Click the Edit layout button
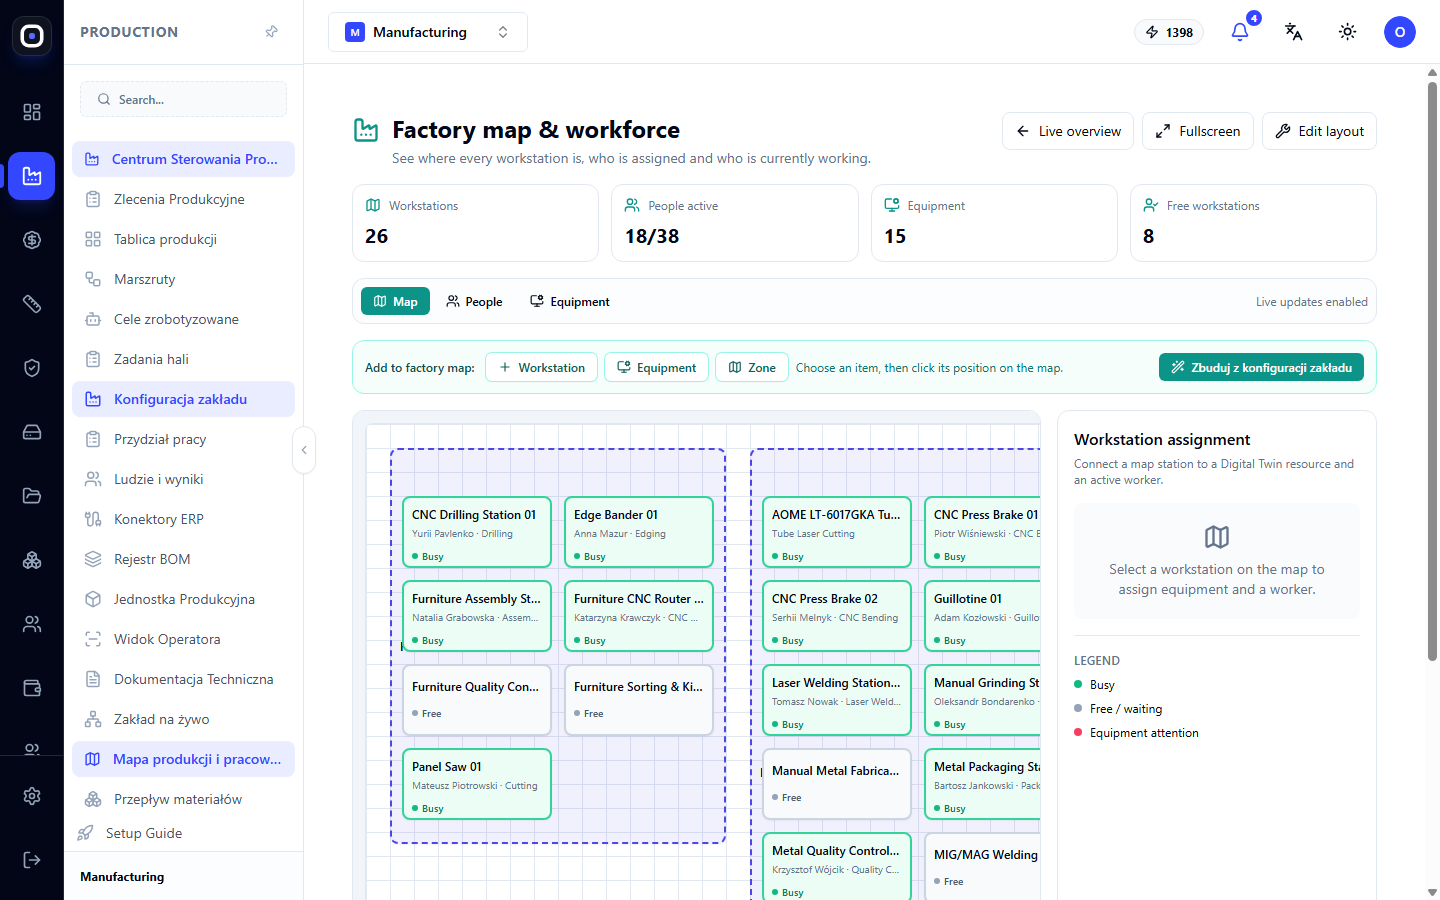The image size is (1440, 900). click(x=1319, y=131)
